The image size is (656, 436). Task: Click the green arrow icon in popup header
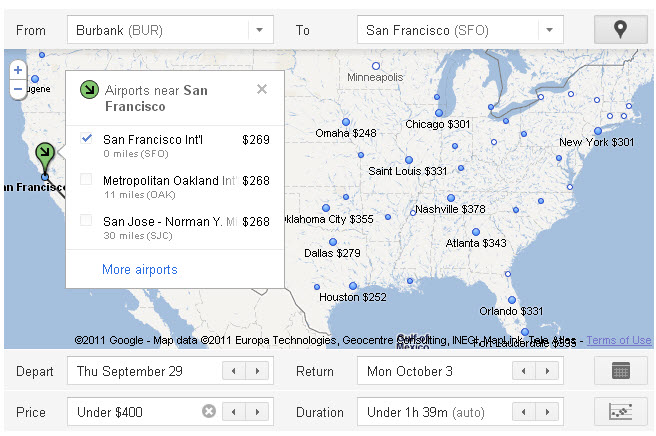pos(89,90)
